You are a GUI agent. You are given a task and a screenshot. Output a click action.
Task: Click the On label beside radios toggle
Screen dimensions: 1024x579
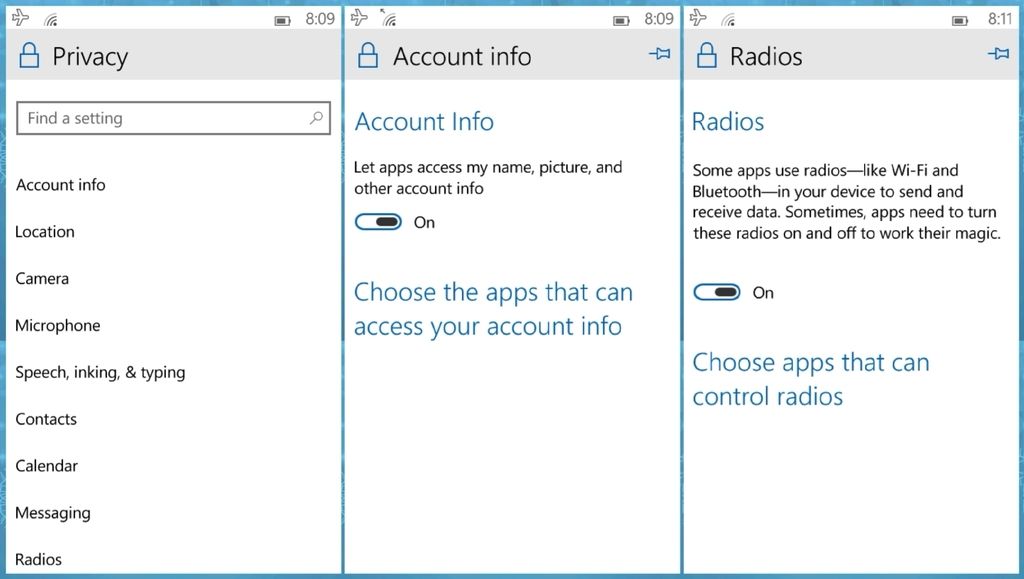click(x=763, y=292)
